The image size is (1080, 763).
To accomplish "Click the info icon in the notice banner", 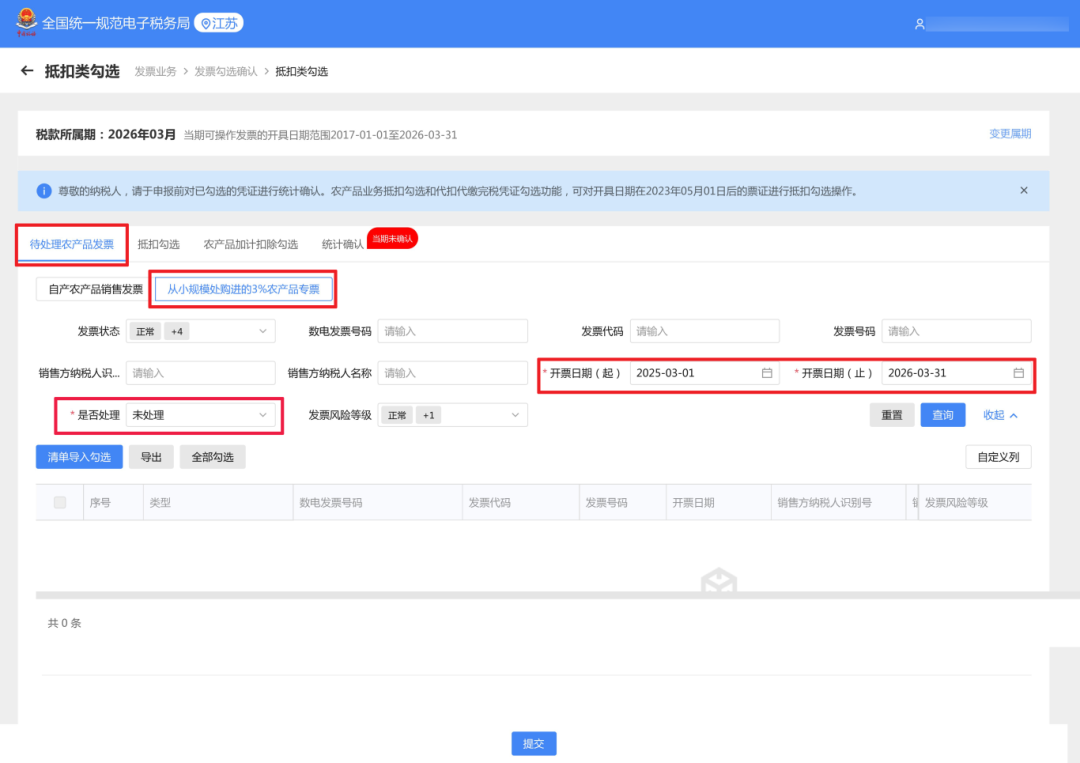I will pos(43,191).
